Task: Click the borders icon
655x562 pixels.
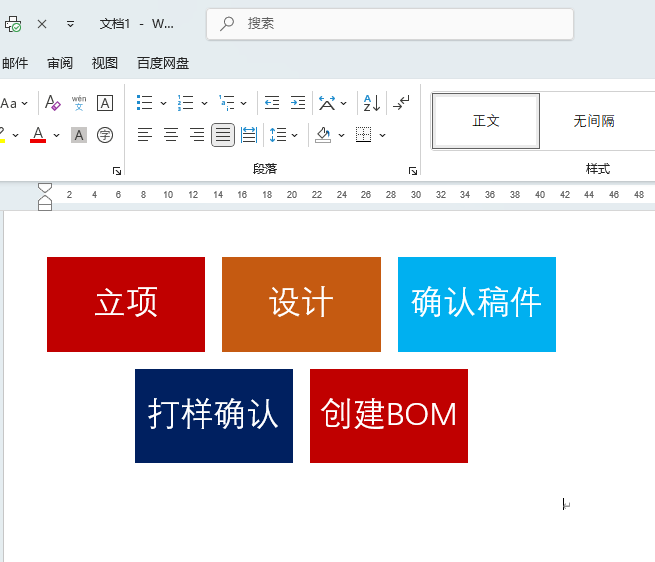Action: (363, 135)
